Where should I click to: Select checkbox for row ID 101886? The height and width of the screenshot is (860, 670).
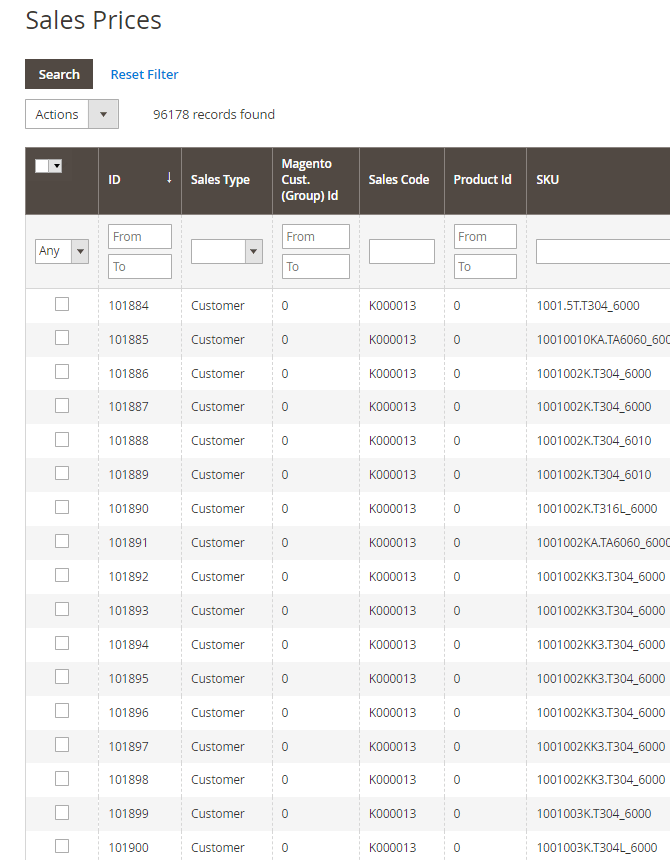[x=62, y=372]
